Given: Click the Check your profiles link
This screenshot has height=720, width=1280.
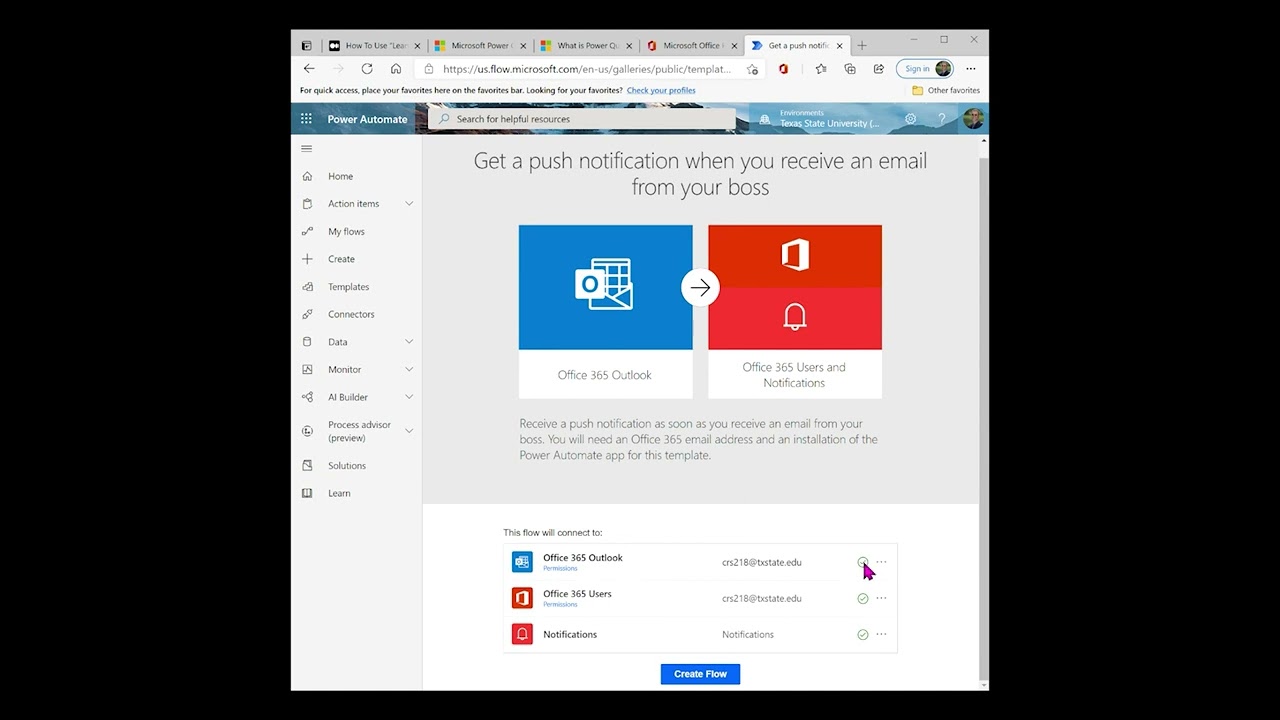Looking at the screenshot, I should click(x=661, y=90).
